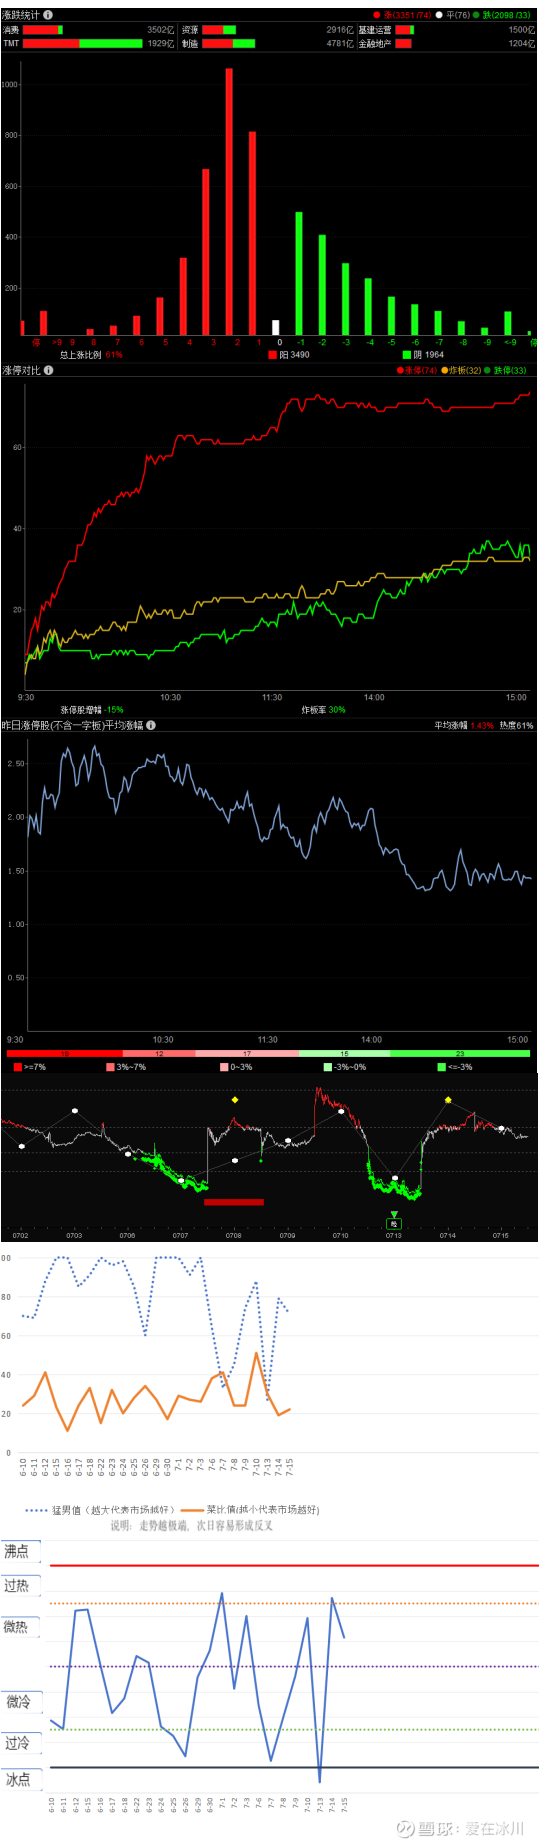This screenshot has width=540, height=1845.
Task: Click the >=7% red distribution bar segment
Action: (65, 1053)
